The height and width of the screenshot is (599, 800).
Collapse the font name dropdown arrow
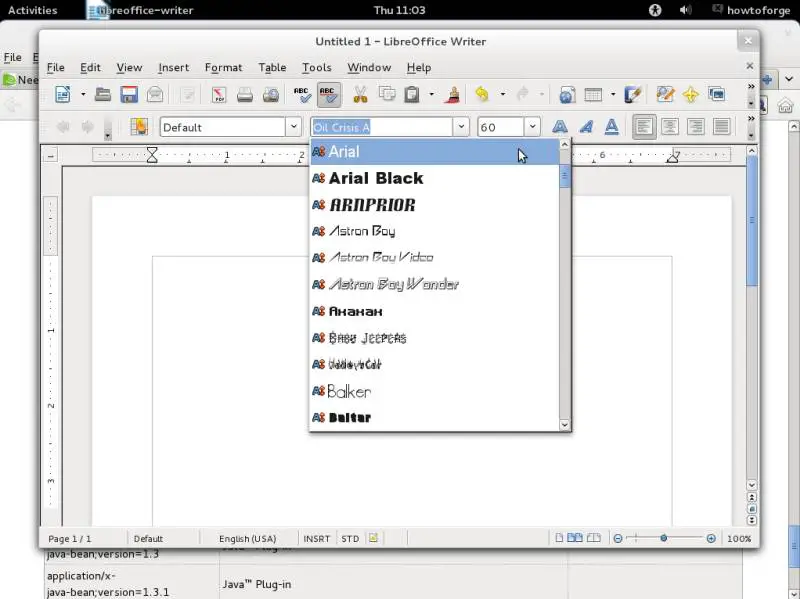tap(461, 127)
